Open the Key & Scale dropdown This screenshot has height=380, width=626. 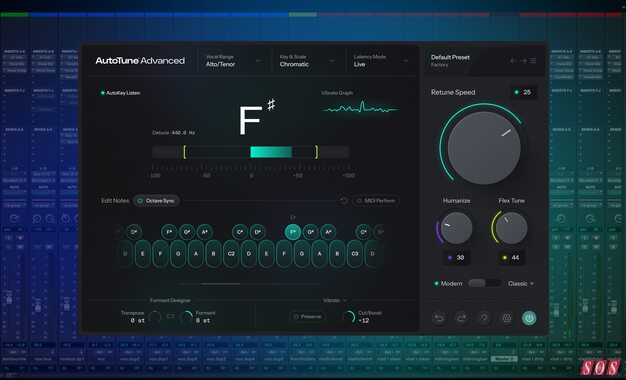point(307,61)
